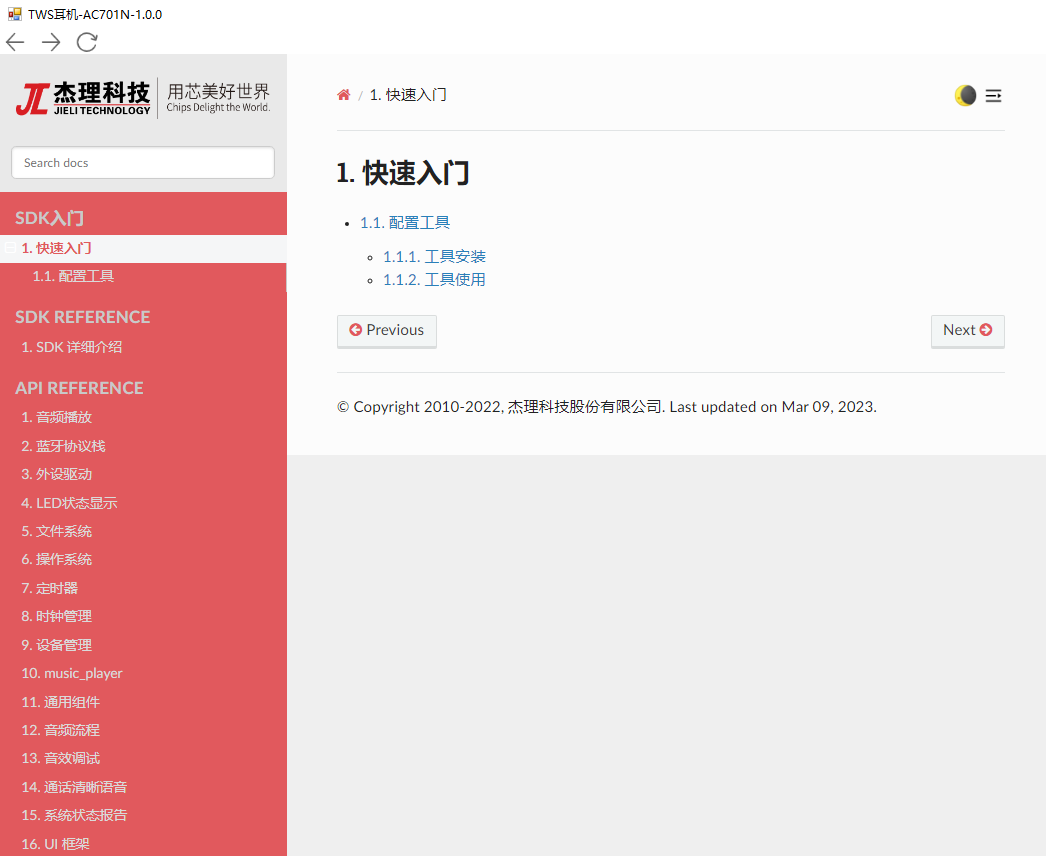Viewport: 1046px width, 856px height.
Task: Click the JieLi Technology logo
Action: click(143, 98)
